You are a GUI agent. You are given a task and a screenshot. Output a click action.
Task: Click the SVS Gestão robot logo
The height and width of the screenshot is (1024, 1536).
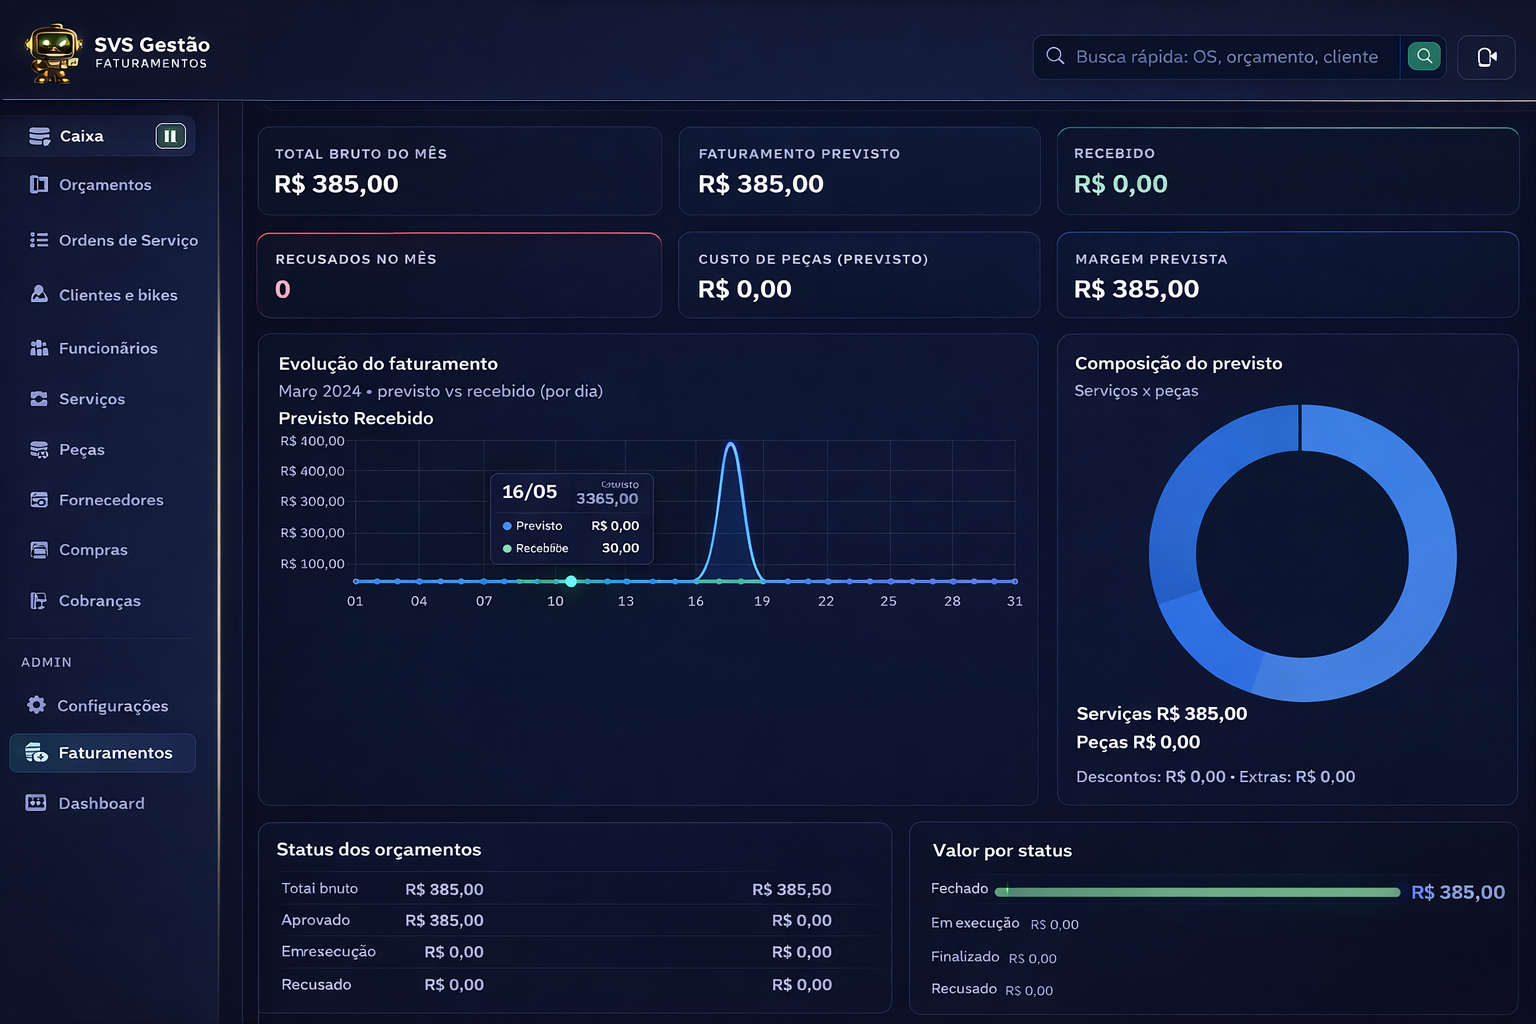tap(53, 53)
